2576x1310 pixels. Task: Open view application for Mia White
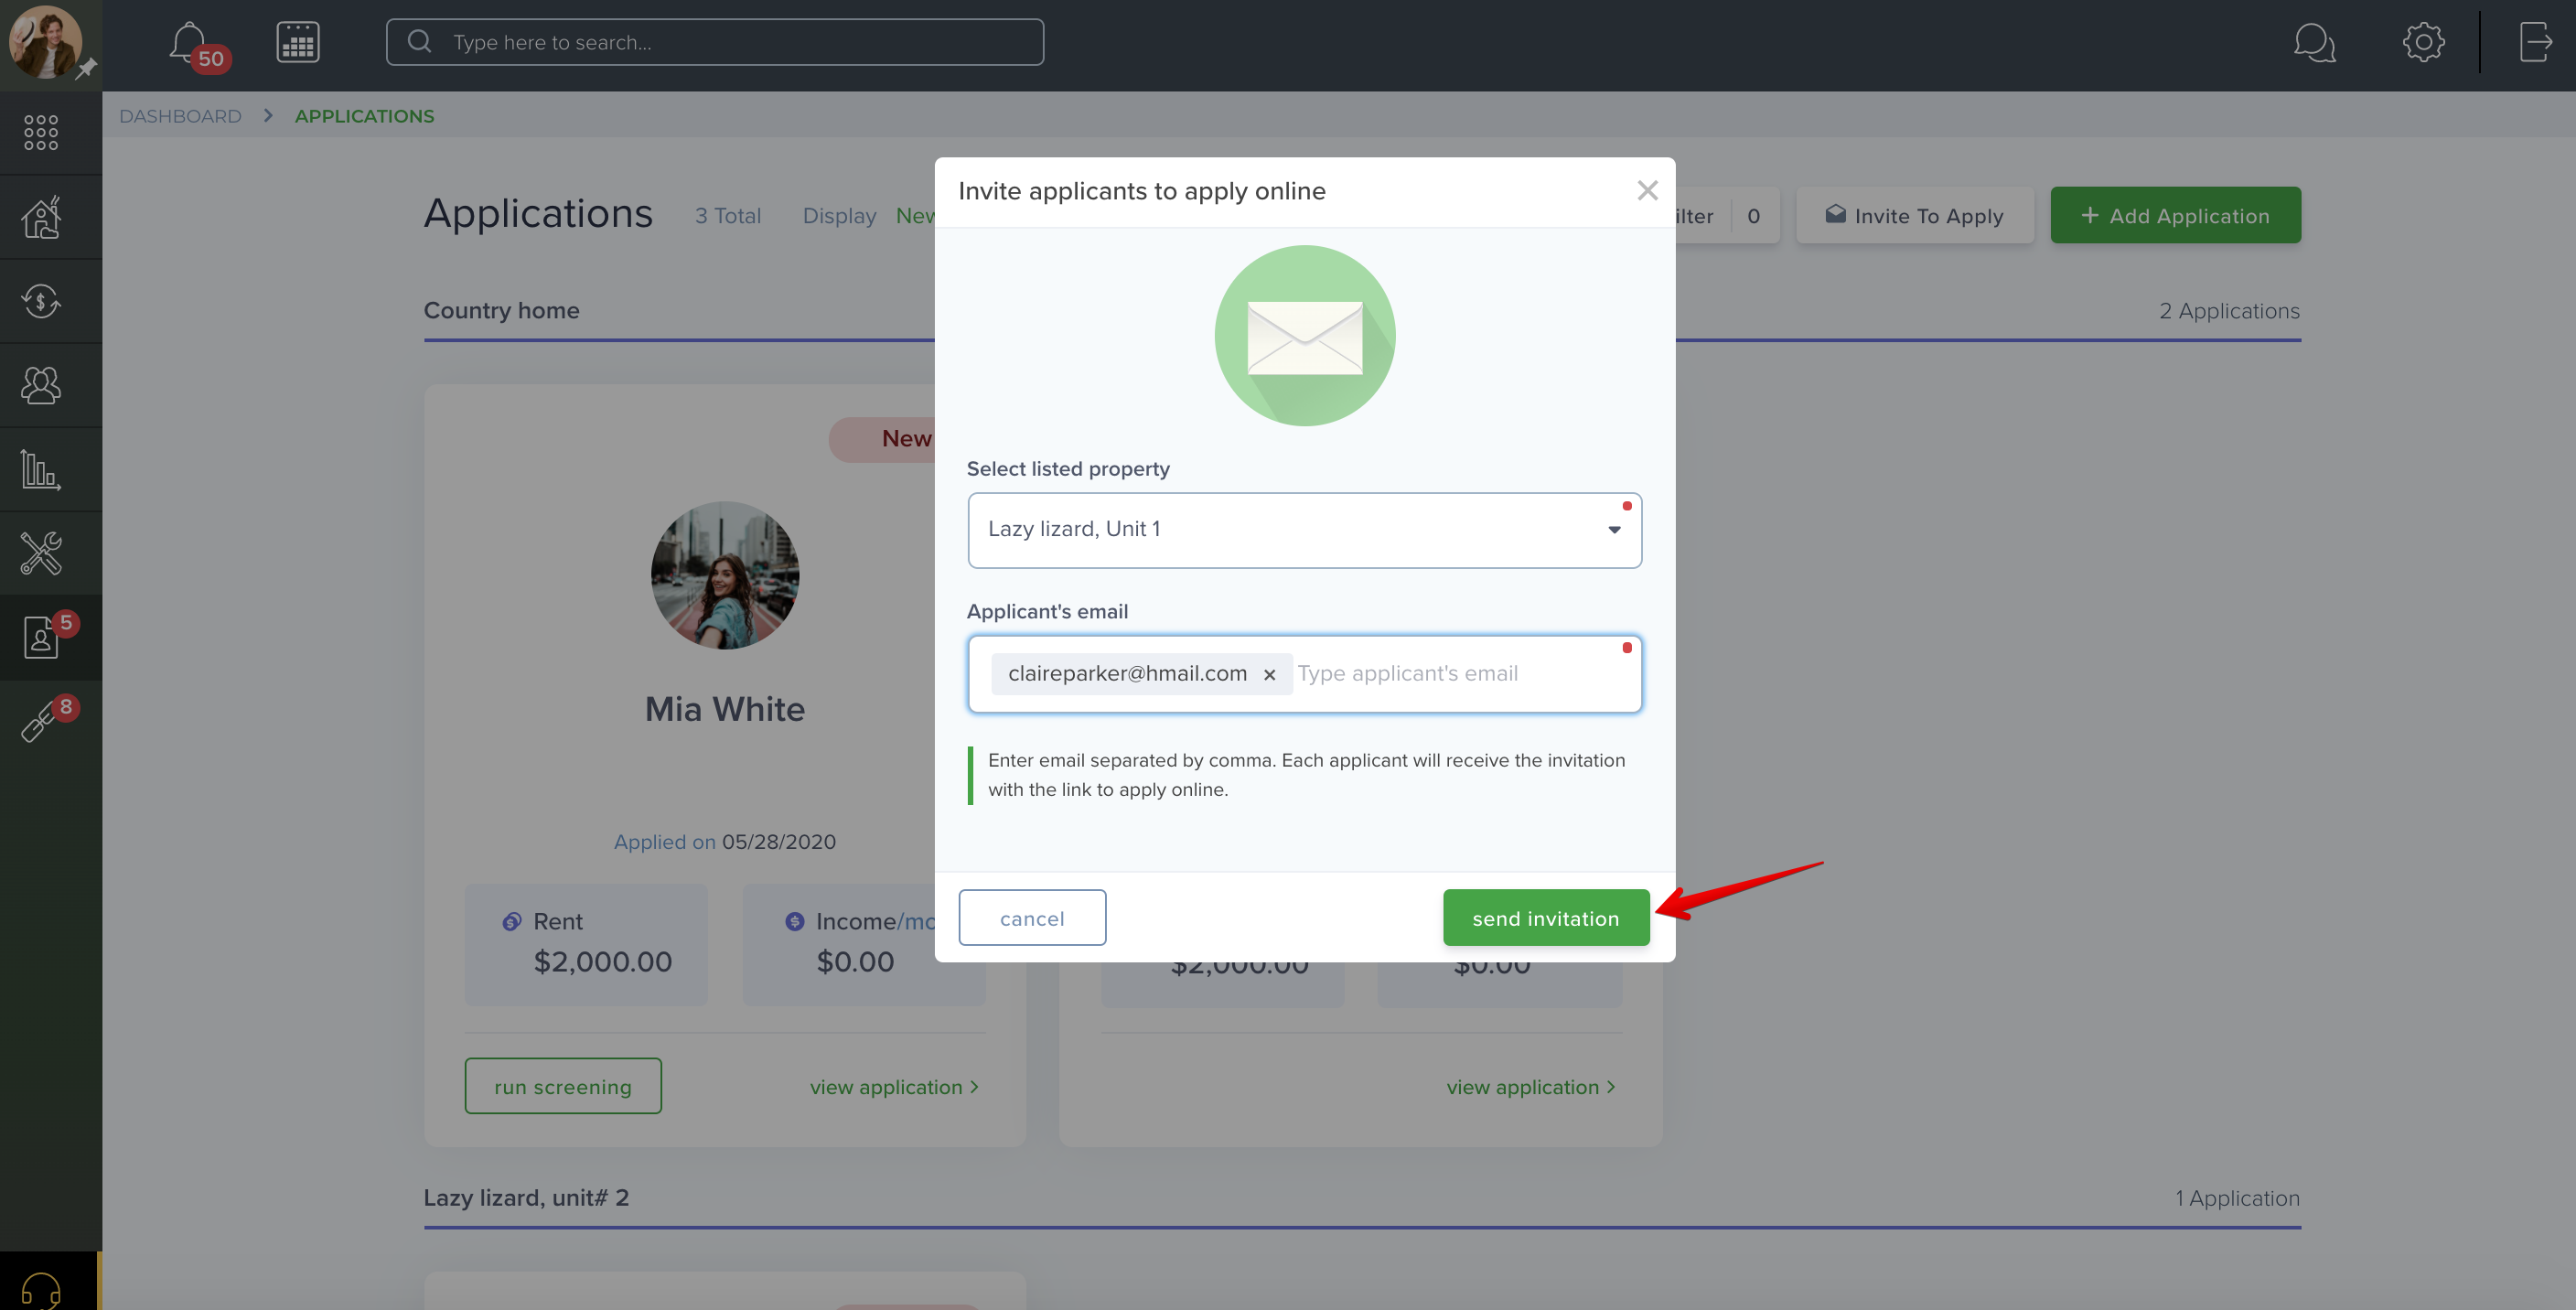click(x=894, y=1087)
